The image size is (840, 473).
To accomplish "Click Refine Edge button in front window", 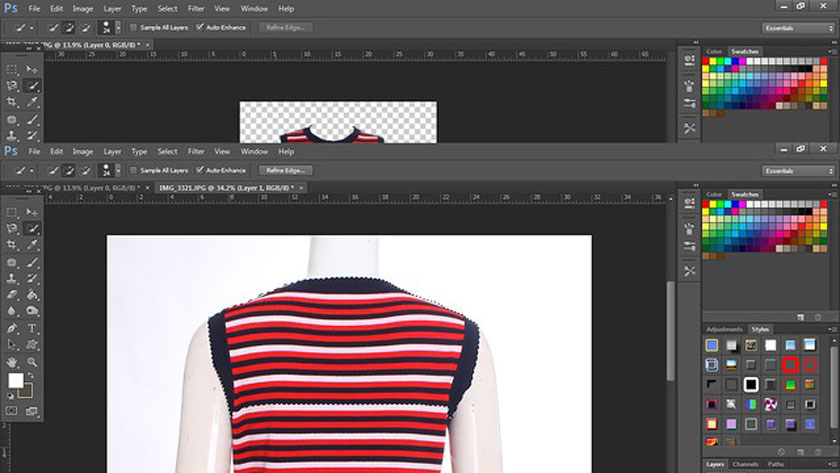I will point(286,170).
